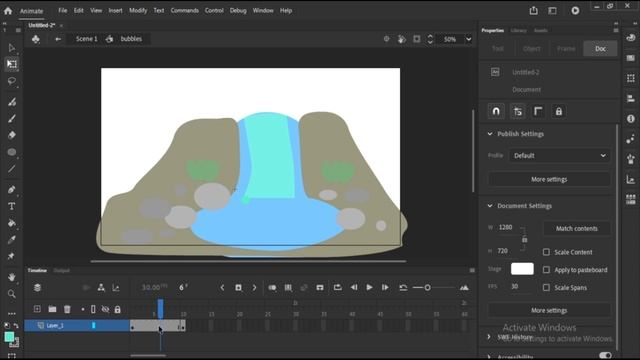
Task: Expand the SWF History section
Action: click(489, 337)
